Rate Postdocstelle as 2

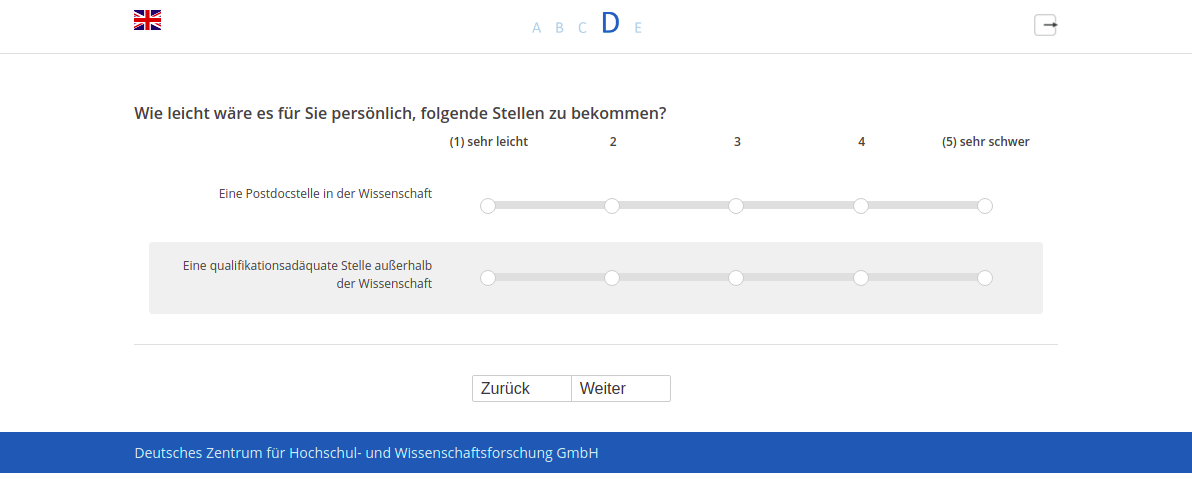tap(612, 205)
